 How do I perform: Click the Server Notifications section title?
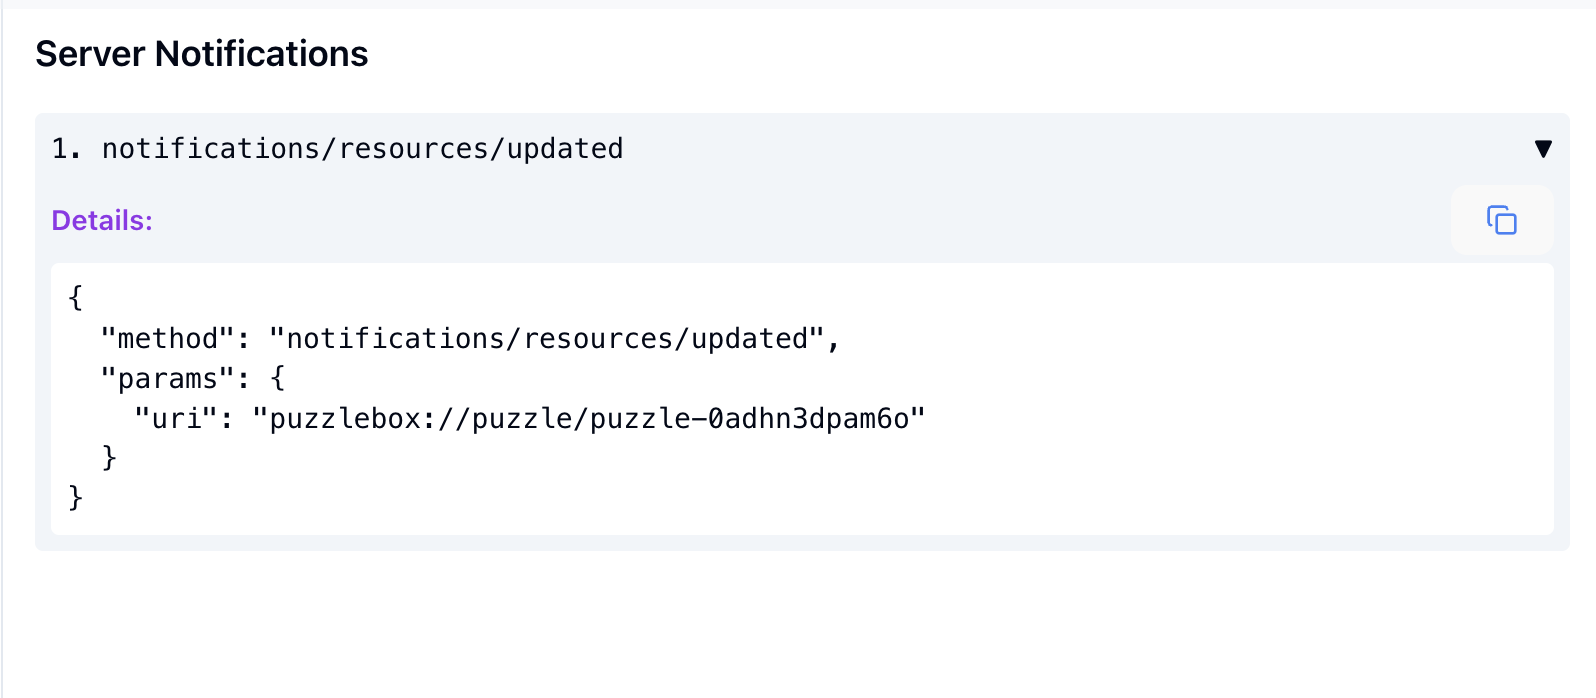(201, 53)
